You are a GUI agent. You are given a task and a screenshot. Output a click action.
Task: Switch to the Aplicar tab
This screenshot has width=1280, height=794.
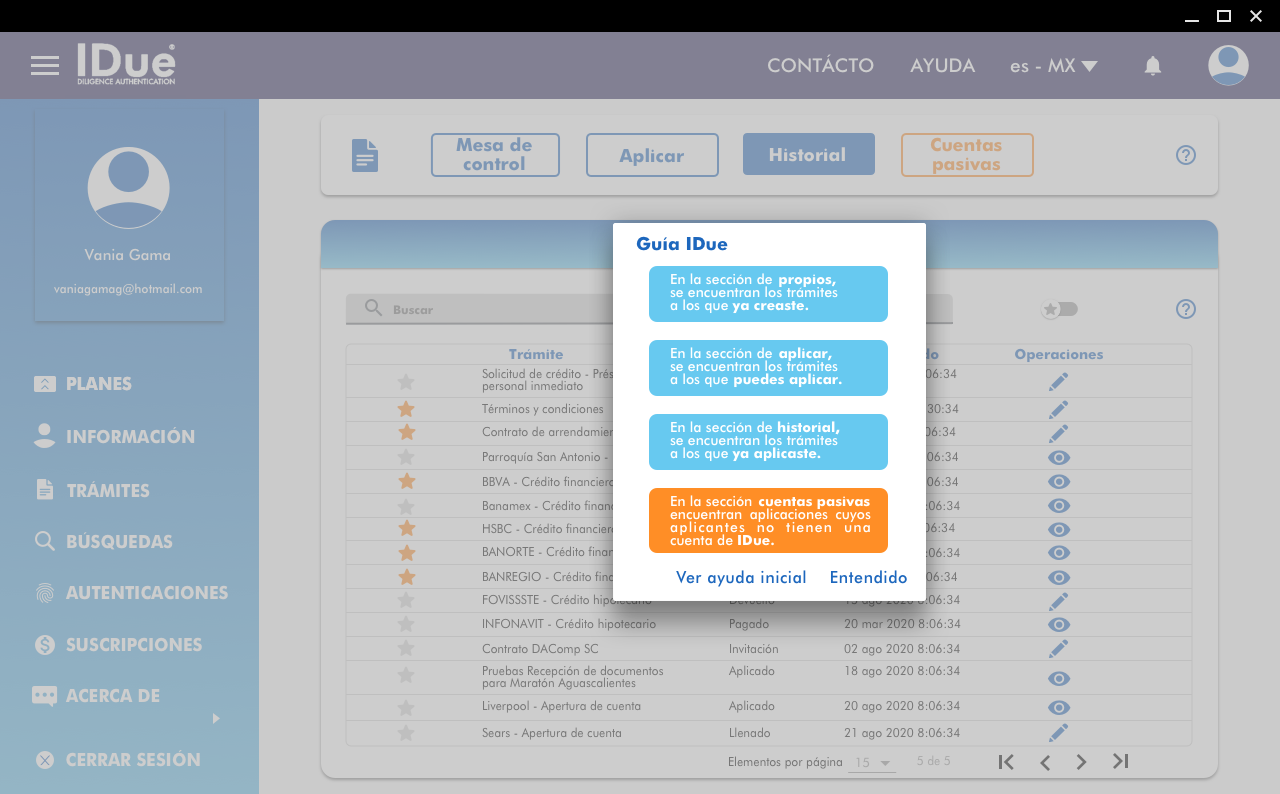(652, 155)
